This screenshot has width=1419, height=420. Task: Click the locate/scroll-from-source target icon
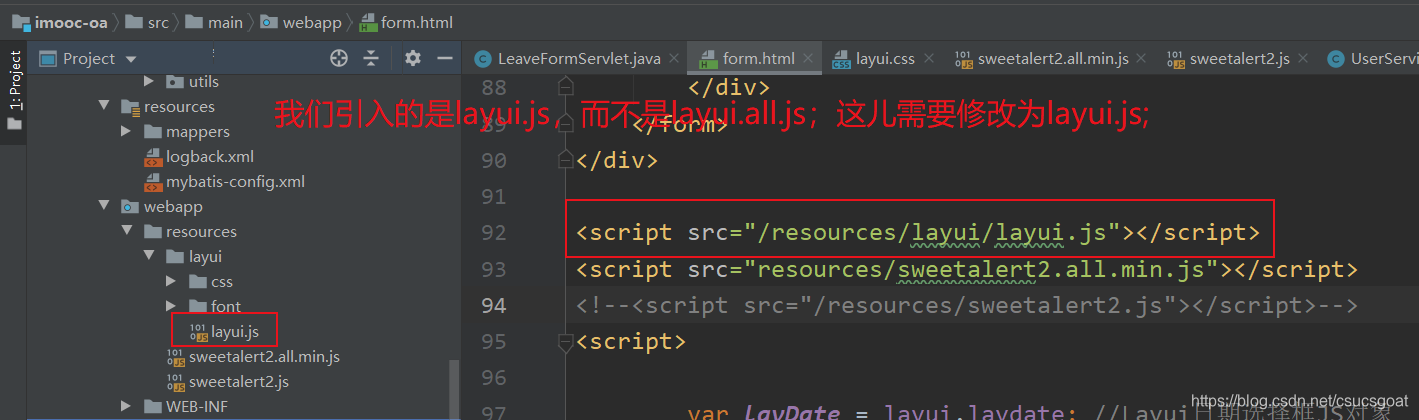point(339,58)
